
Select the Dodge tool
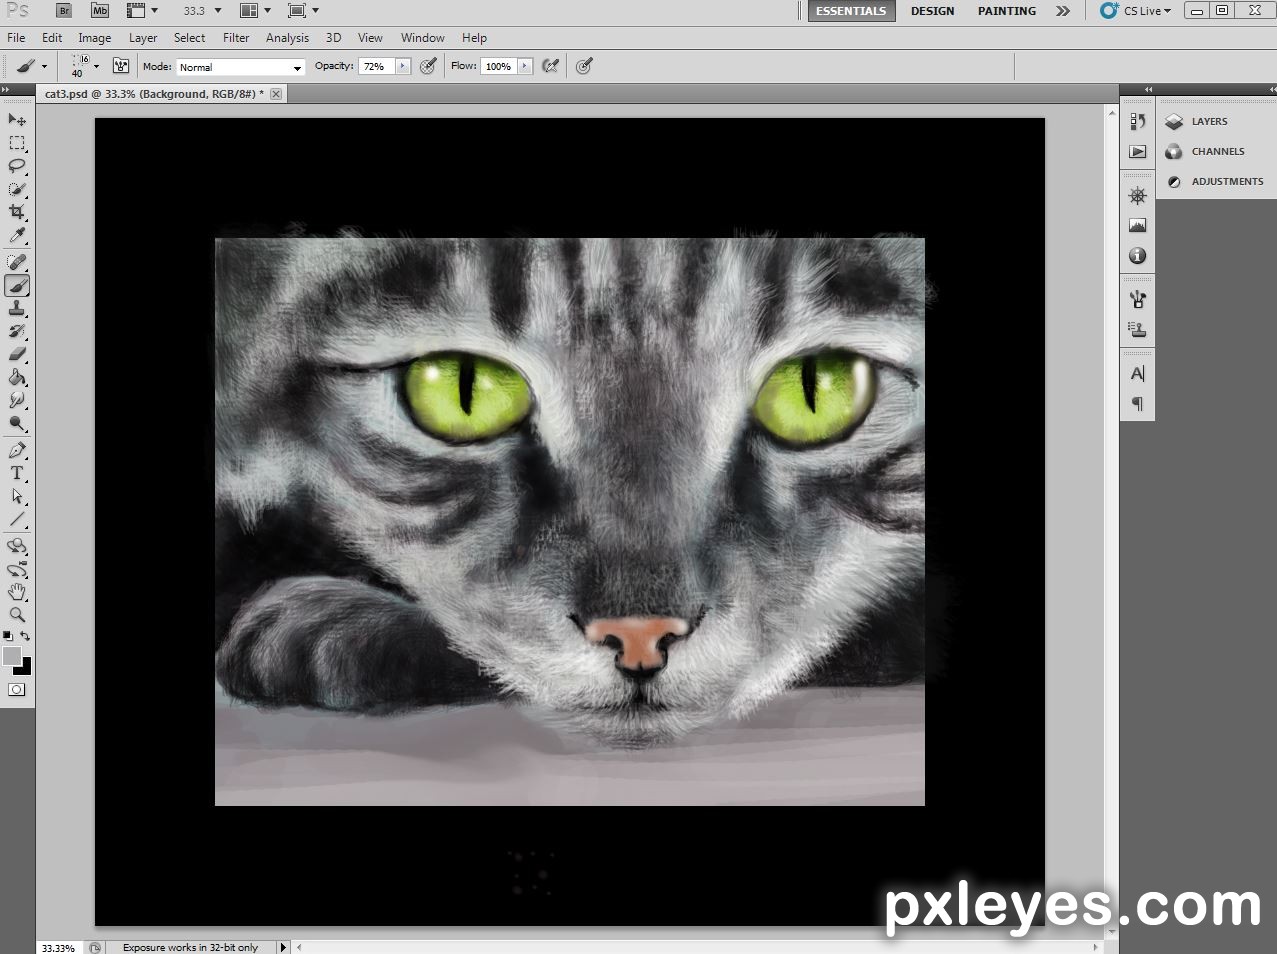click(17, 423)
